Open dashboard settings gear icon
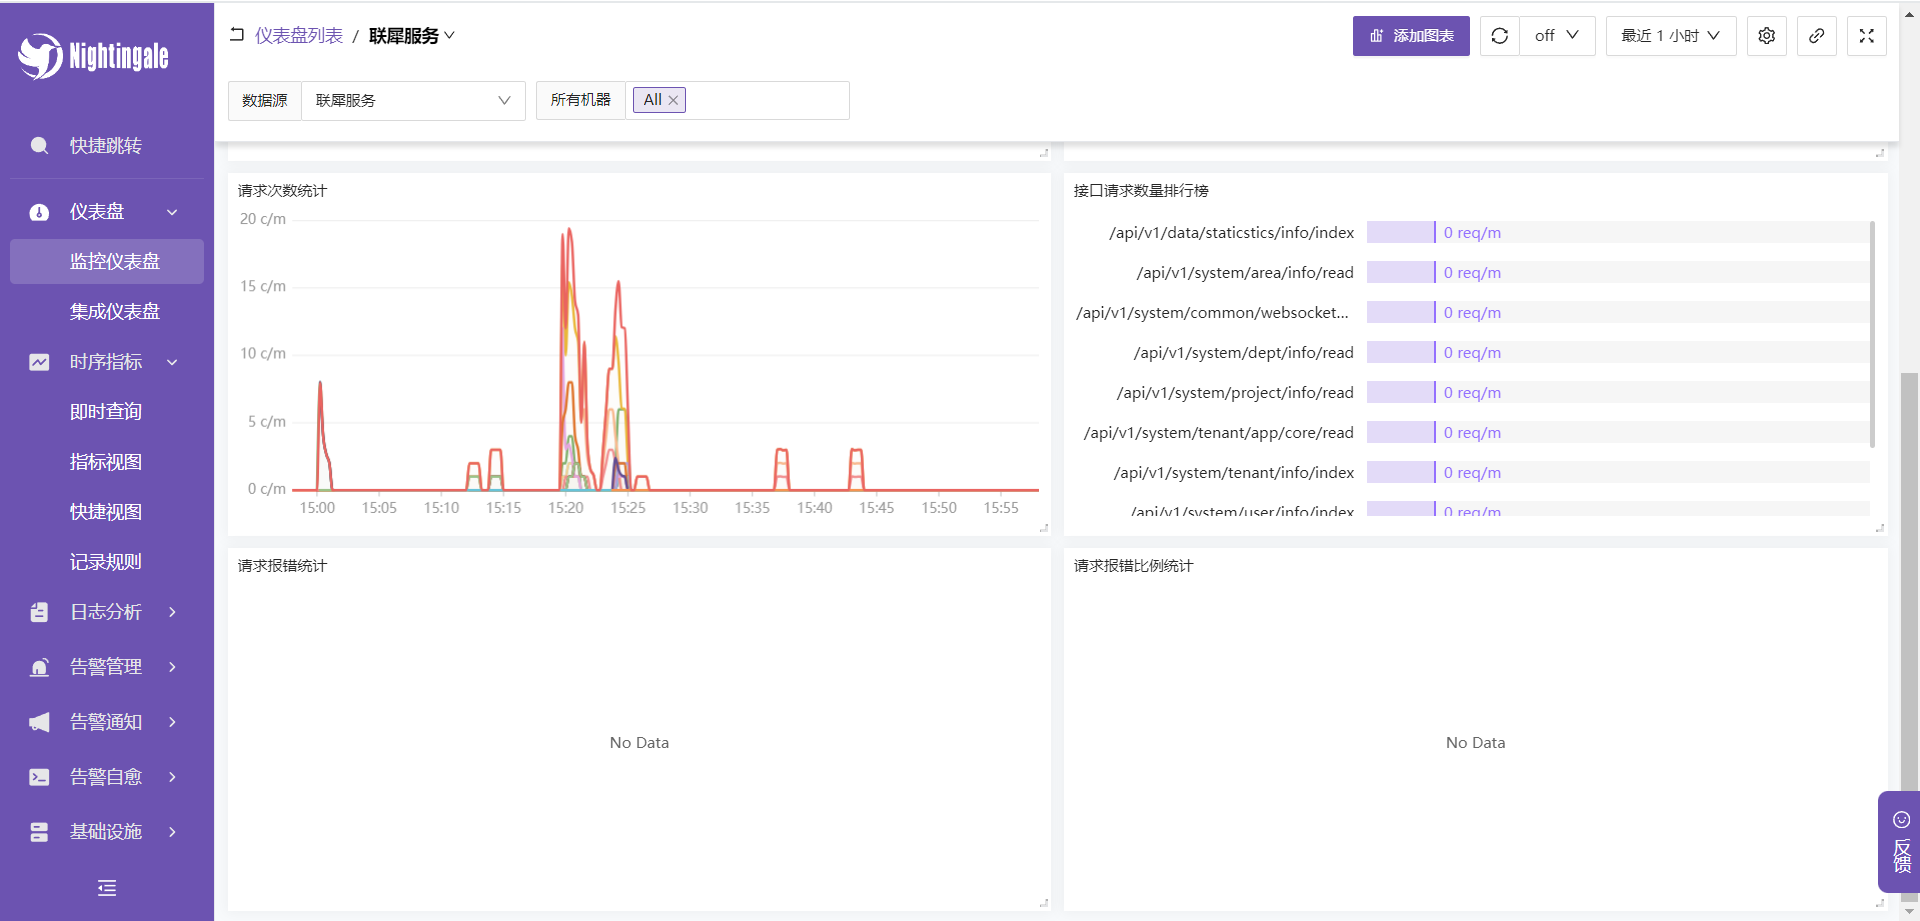 pyautogui.click(x=1766, y=36)
